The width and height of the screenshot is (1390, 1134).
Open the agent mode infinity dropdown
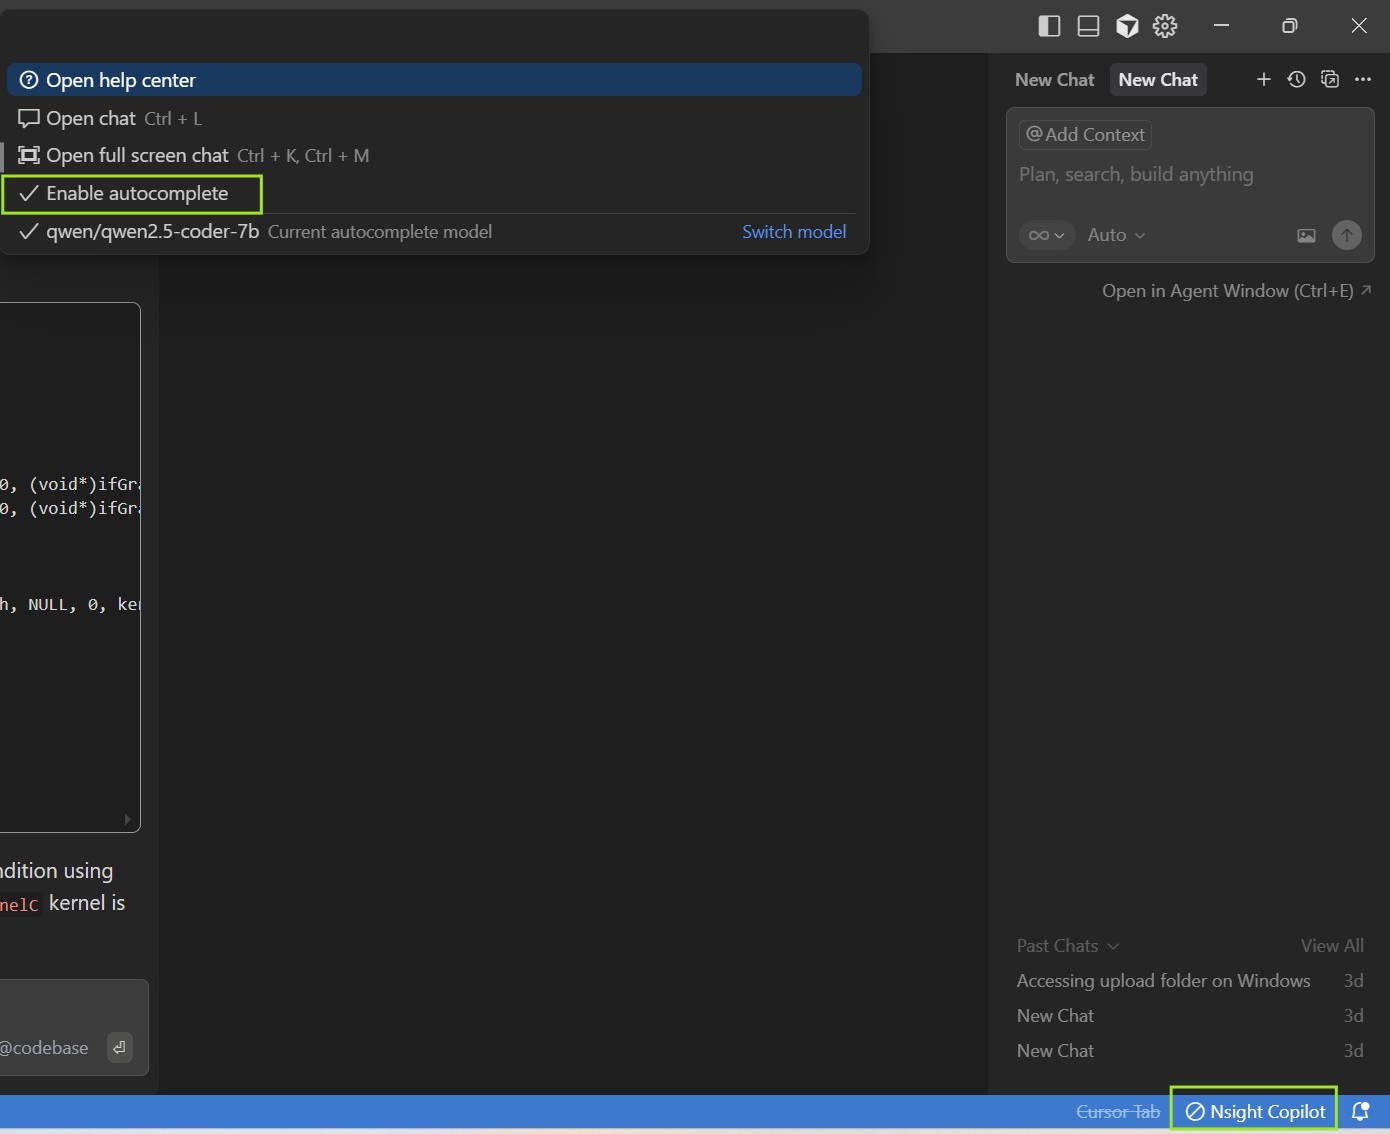[1046, 235]
